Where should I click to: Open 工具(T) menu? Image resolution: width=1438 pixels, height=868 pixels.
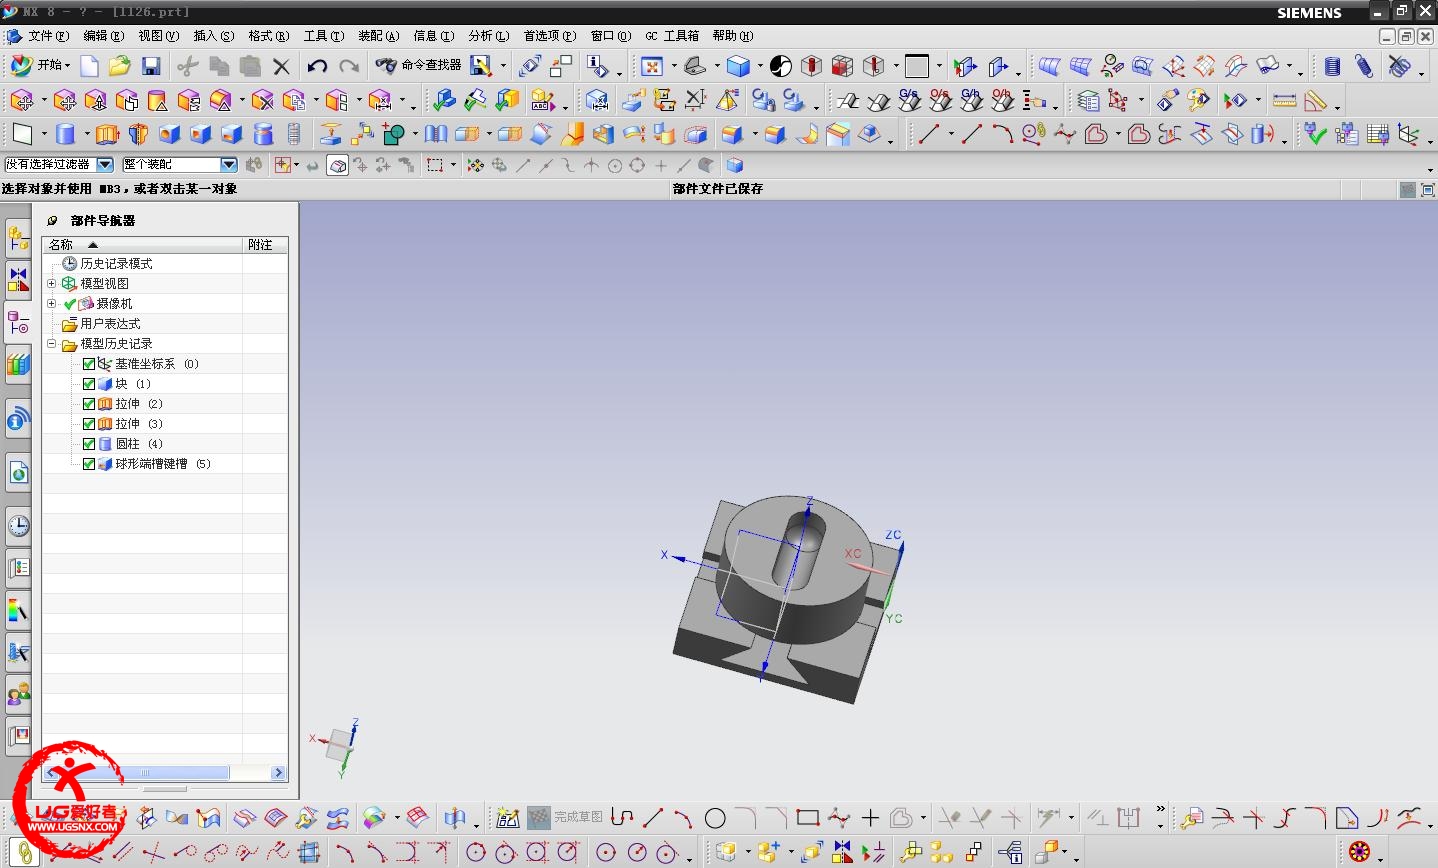(x=324, y=36)
